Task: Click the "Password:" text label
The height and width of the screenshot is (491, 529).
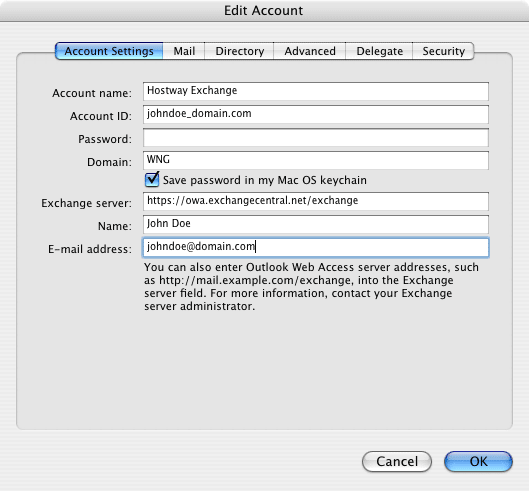Action: [x=105, y=139]
